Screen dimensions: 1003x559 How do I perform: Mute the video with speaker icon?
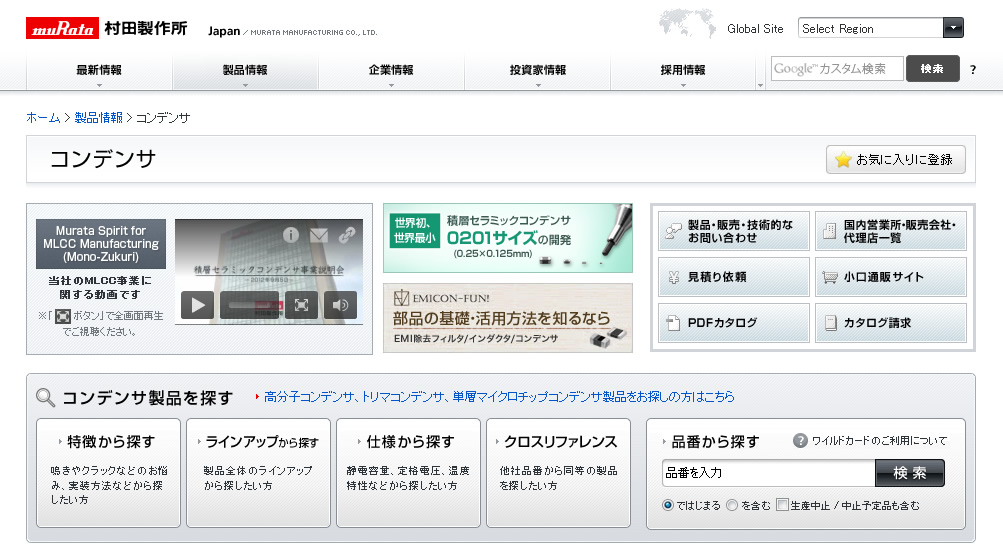pos(341,305)
